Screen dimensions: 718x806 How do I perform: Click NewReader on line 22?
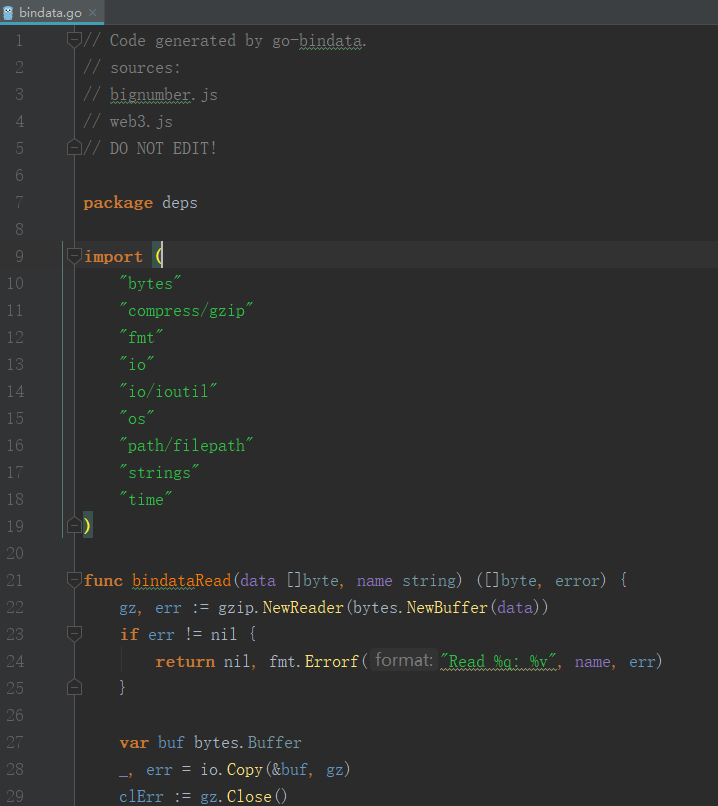pos(303,608)
